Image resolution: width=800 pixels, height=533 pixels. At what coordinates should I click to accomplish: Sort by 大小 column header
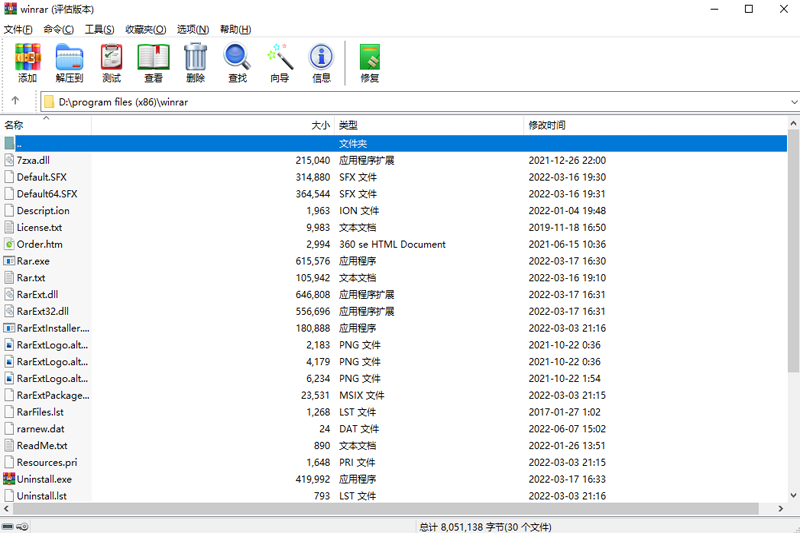pyautogui.click(x=213, y=125)
